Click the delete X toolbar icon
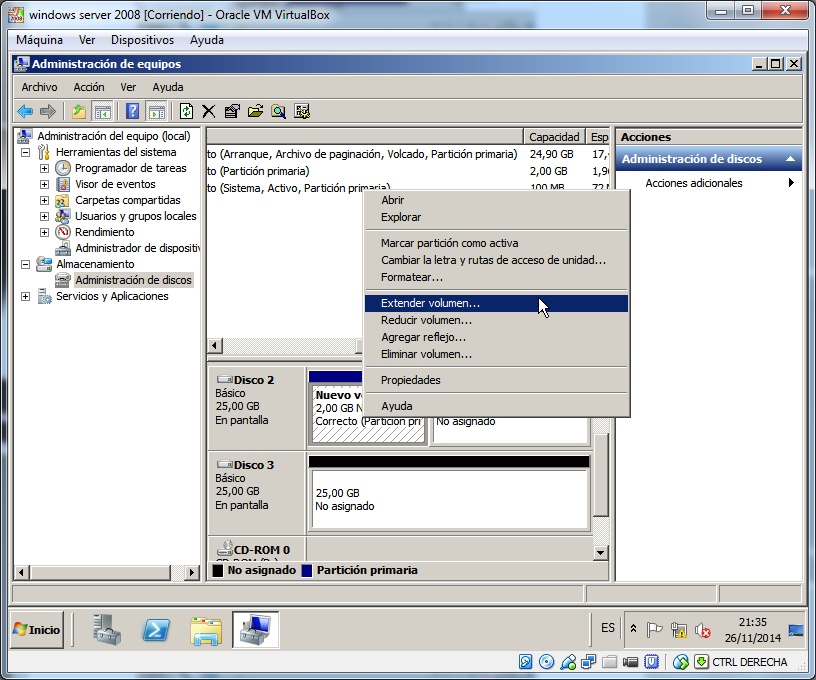816x680 pixels. [209, 111]
